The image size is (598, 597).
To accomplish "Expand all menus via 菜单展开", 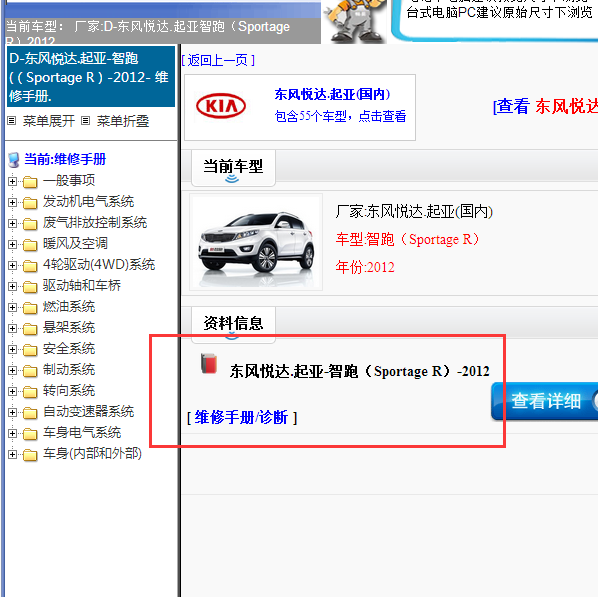I will pyautogui.click(x=49, y=121).
